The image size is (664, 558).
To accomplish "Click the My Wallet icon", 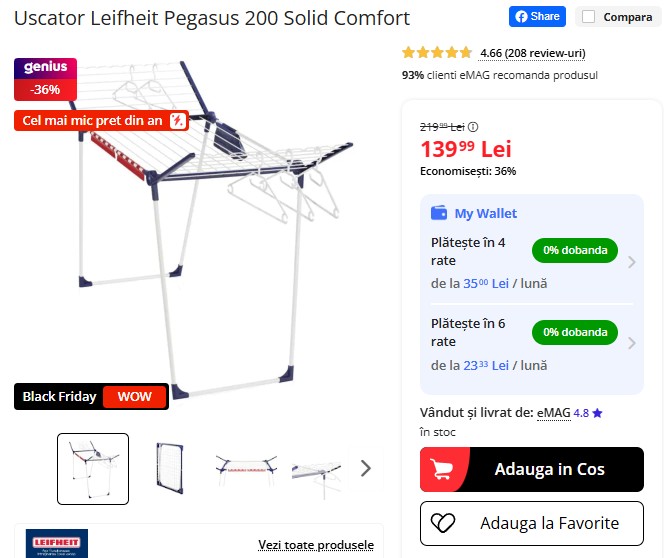I will [x=438, y=213].
